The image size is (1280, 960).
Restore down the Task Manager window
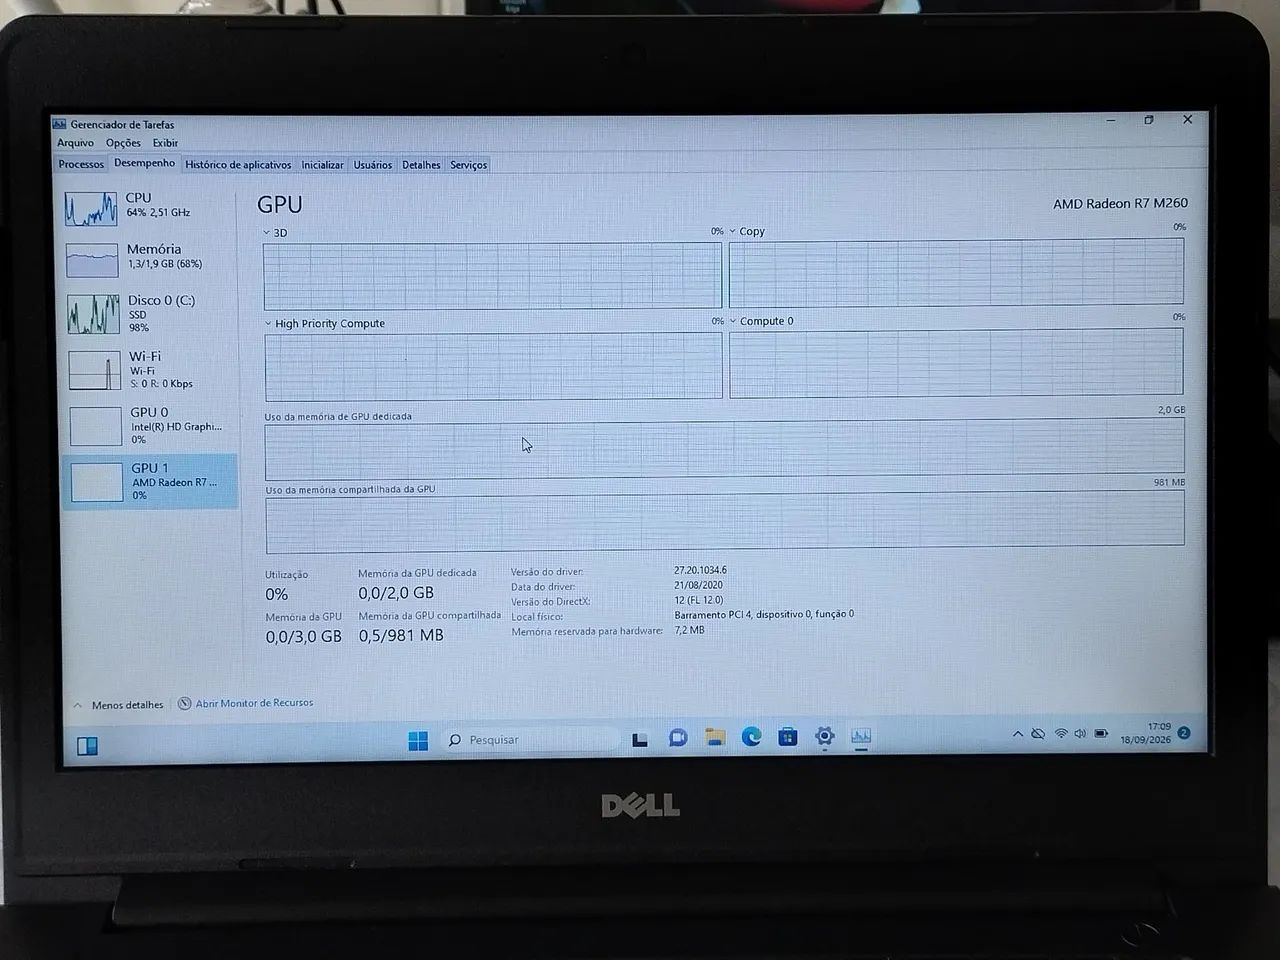pyautogui.click(x=1149, y=120)
